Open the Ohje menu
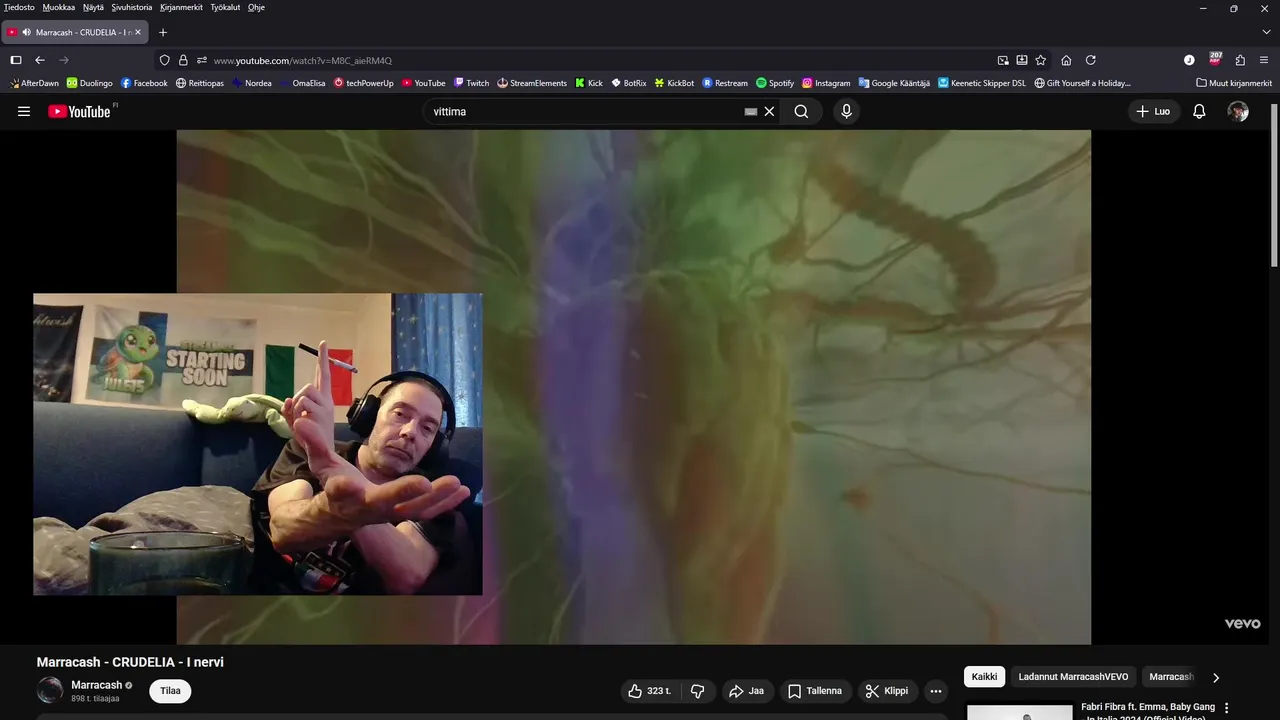Screen dimensions: 1280x720 point(256,7)
